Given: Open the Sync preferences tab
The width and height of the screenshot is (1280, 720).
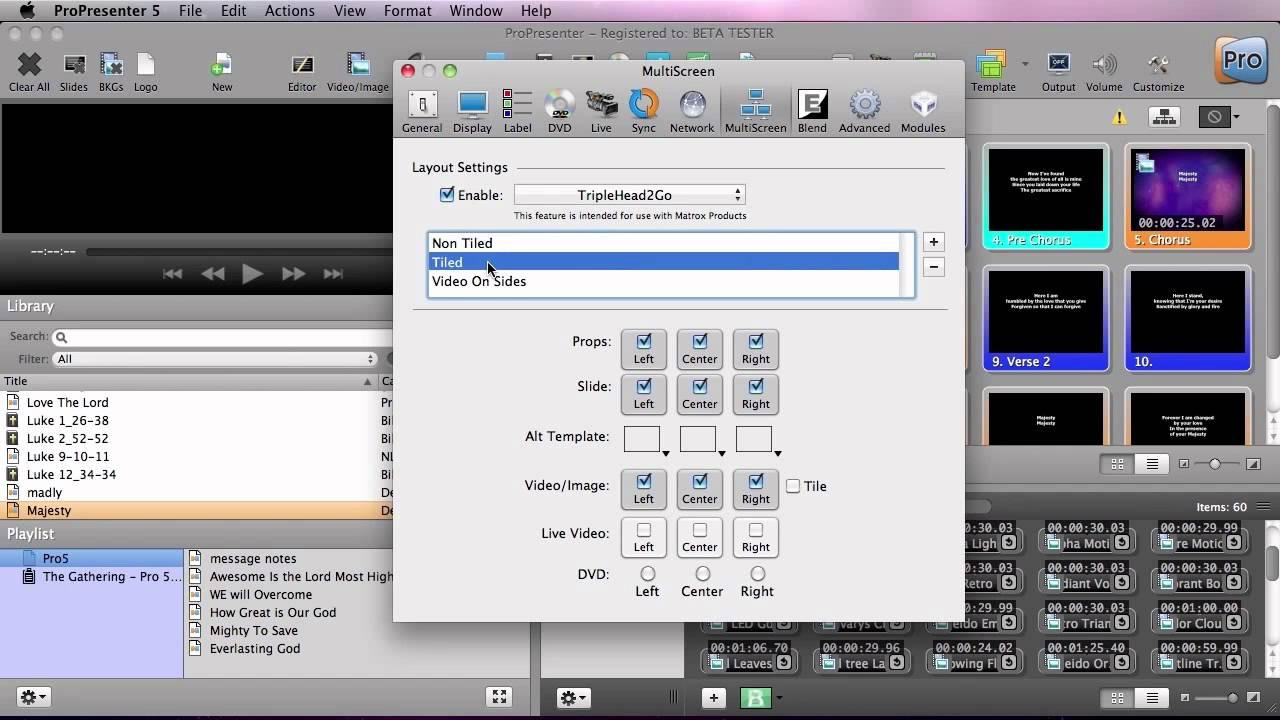Looking at the screenshot, I should 644,111.
